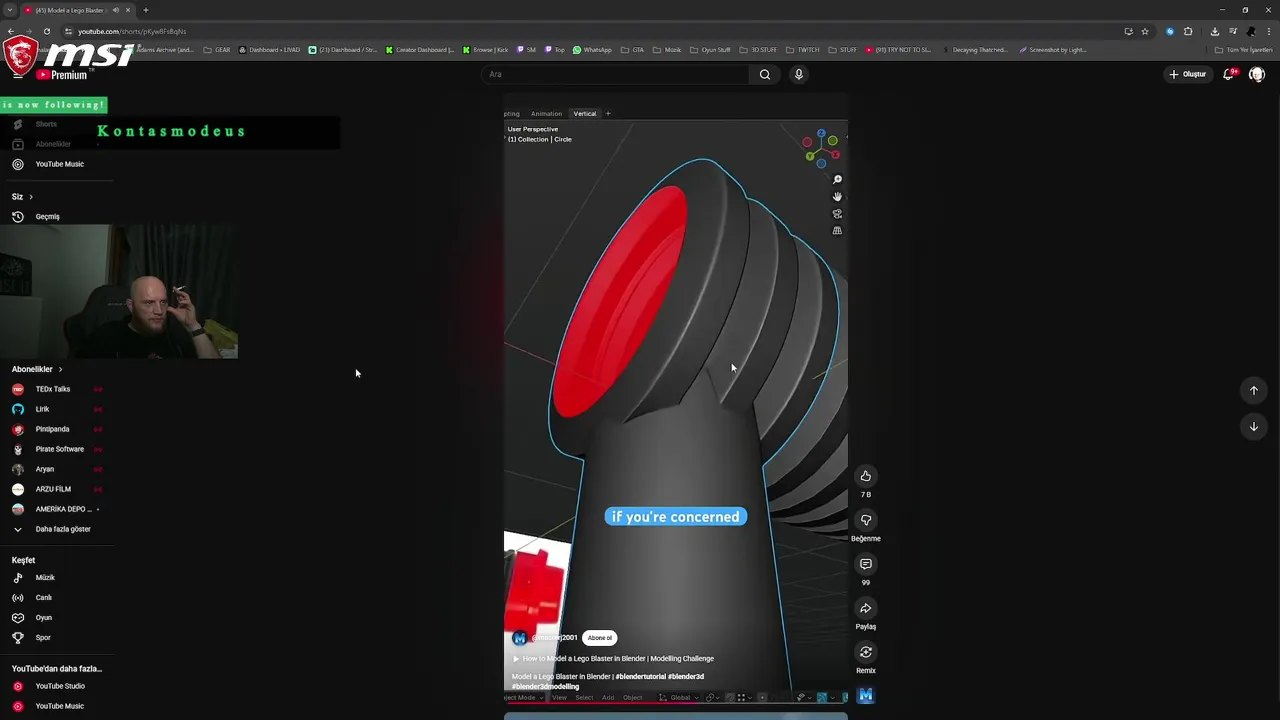Bookmark this page with star icon
Screen dimensions: 1280x720
tap(1145, 31)
